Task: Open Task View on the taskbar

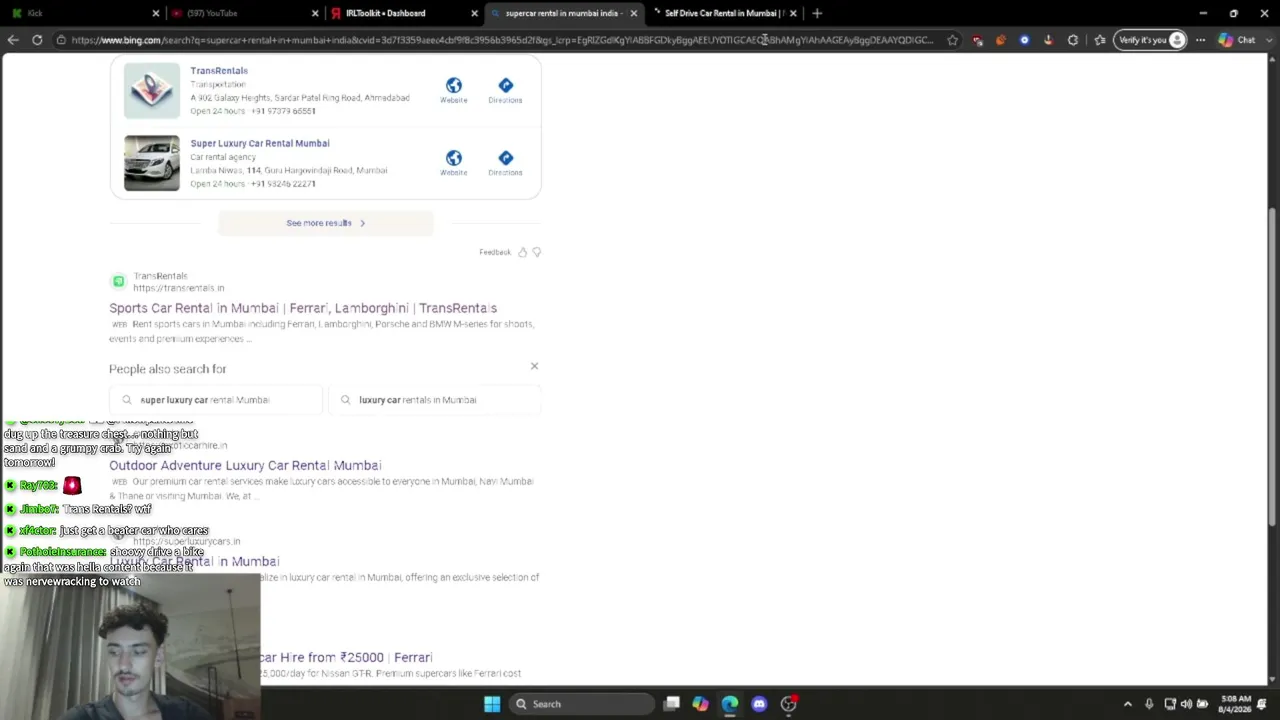Action: (x=672, y=704)
